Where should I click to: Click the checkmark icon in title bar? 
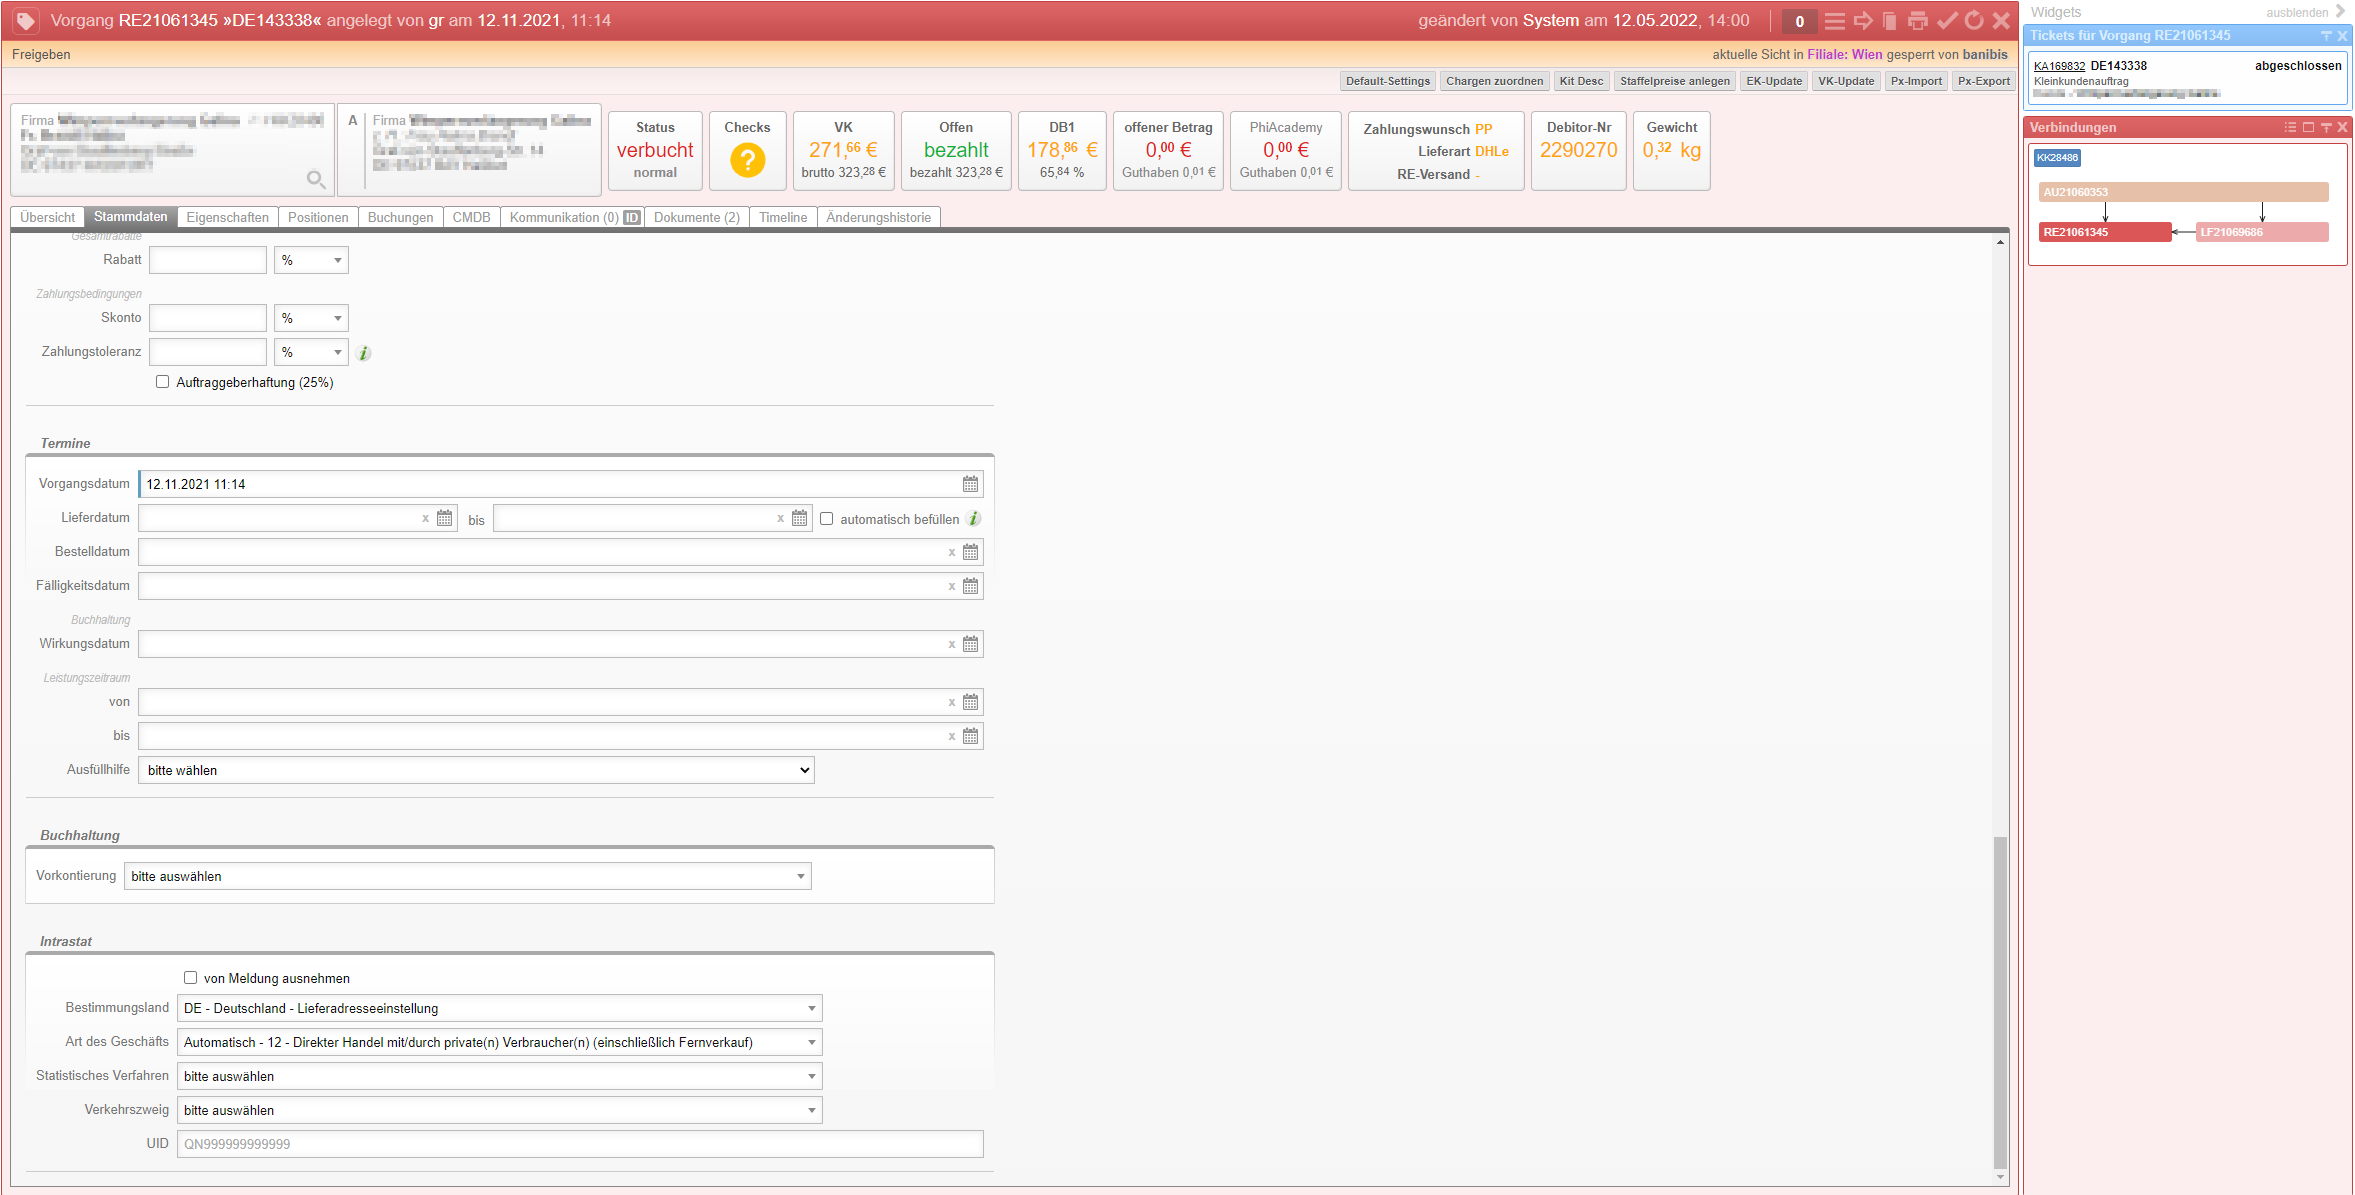1947,21
